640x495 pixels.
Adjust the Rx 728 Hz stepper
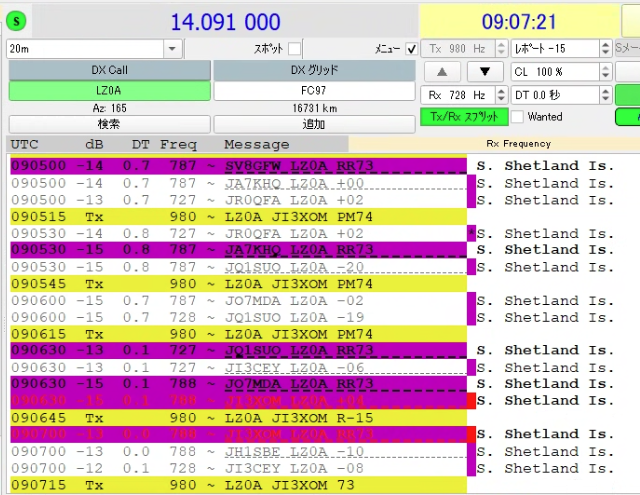(501, 95)
